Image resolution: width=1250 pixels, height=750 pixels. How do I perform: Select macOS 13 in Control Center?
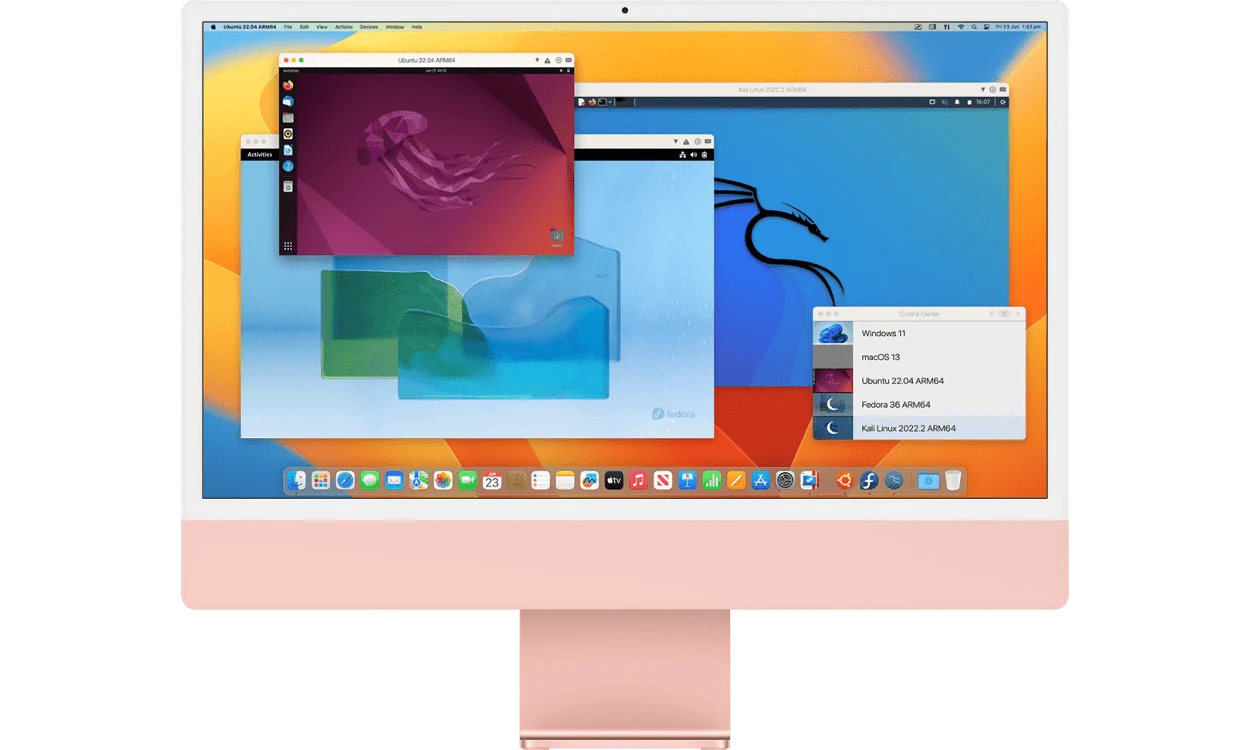[x=919, y=357]
